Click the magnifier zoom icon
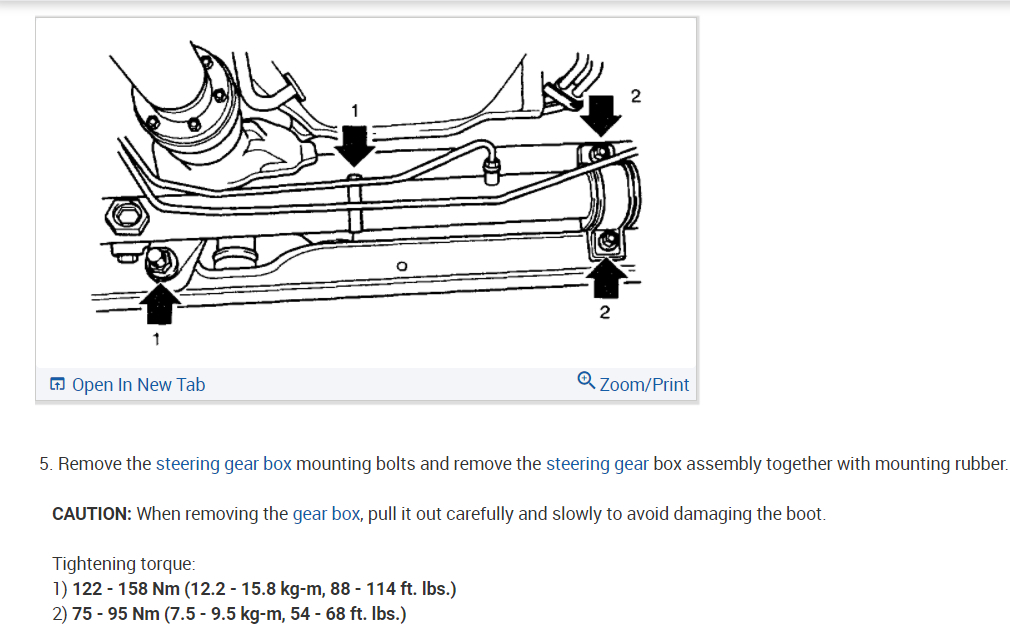 (x=586, y=380)
